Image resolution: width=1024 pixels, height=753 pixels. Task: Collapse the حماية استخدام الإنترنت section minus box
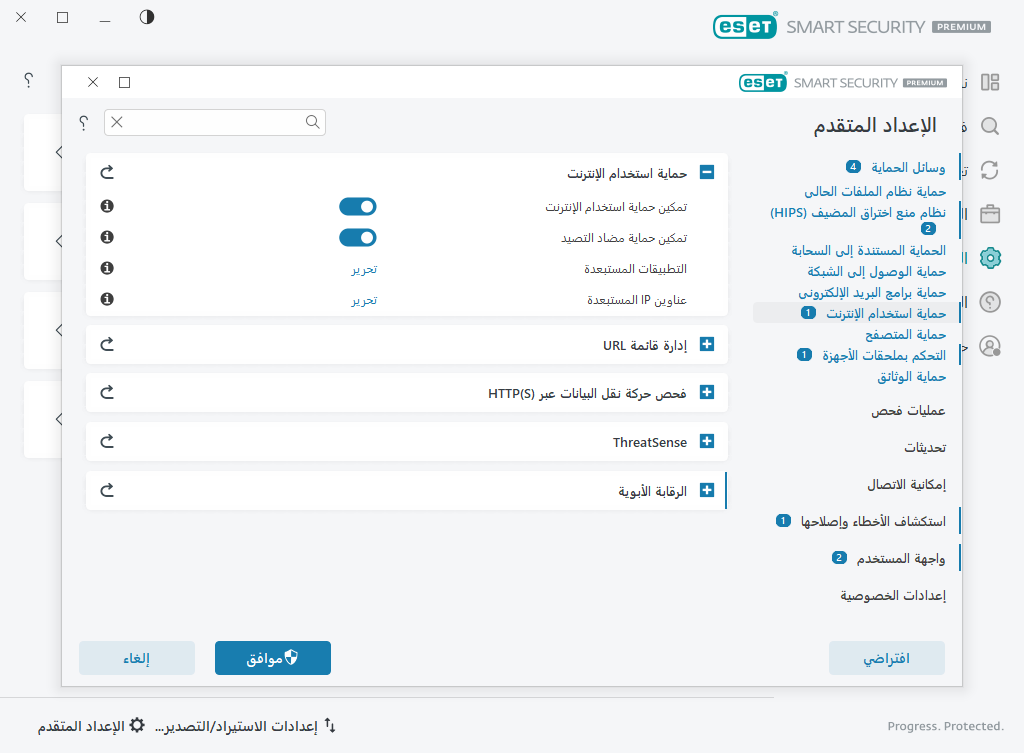707,172
